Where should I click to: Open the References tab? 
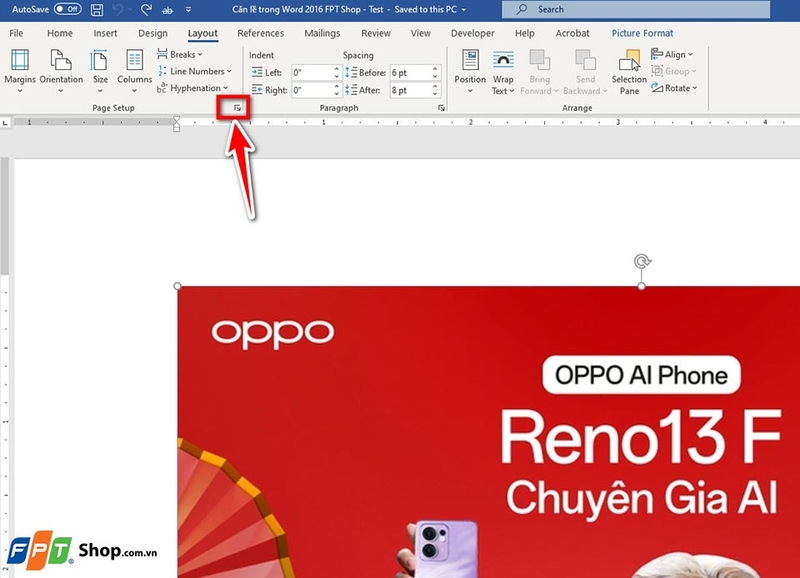(x=260, y=33)
